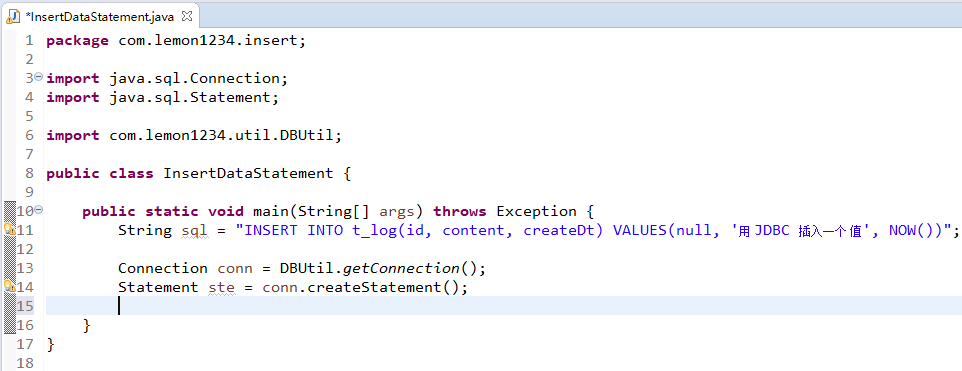Image resolution: width=962 pixels, height=371 pixels.
Task: Click the underlined variable 'sql' on line 11
Action: click(195, 231)
